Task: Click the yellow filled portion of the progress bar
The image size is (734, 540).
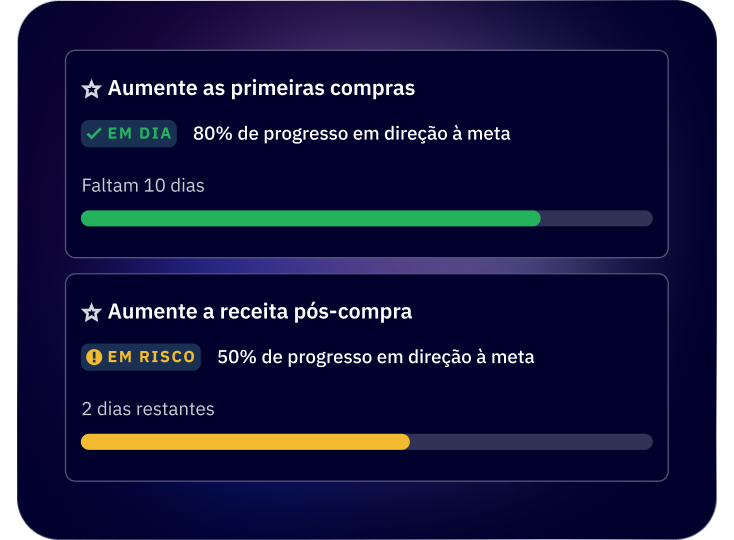Action: (245, 442)
